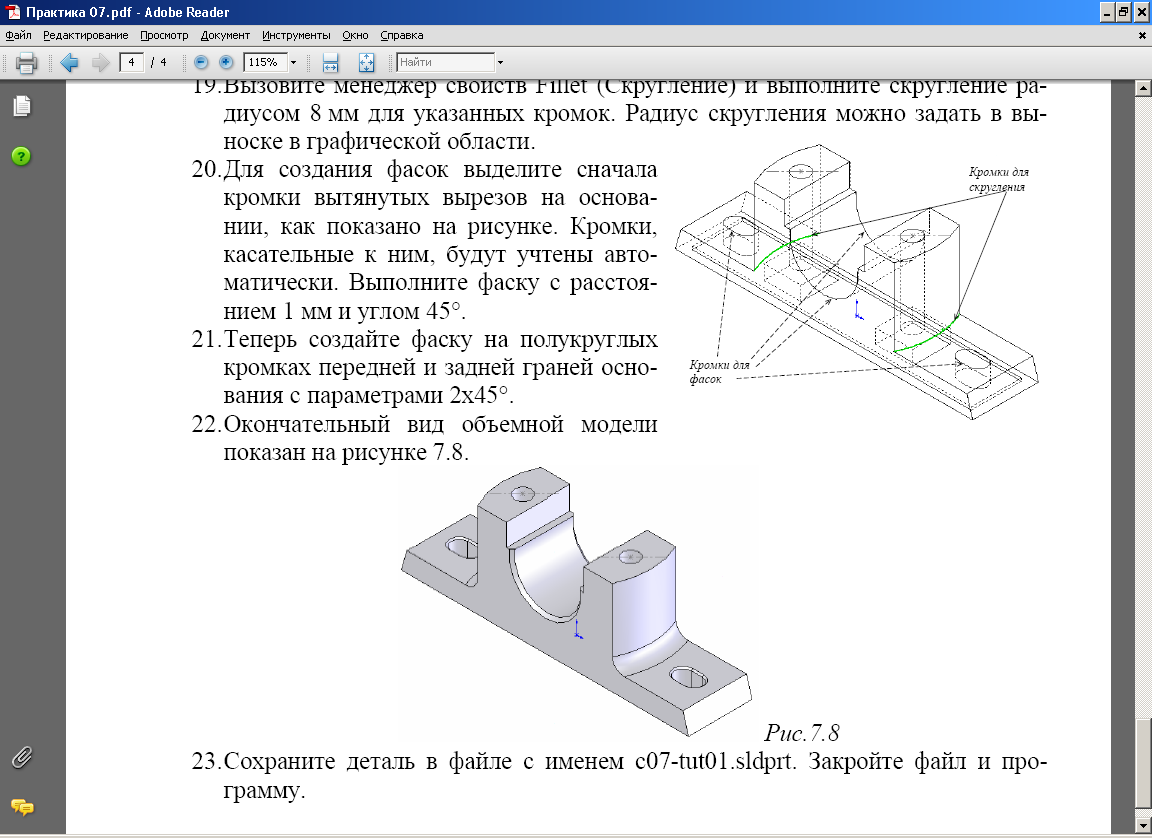Open the Инструменты menu
The image size is (1152, 838).
point(296,35)
